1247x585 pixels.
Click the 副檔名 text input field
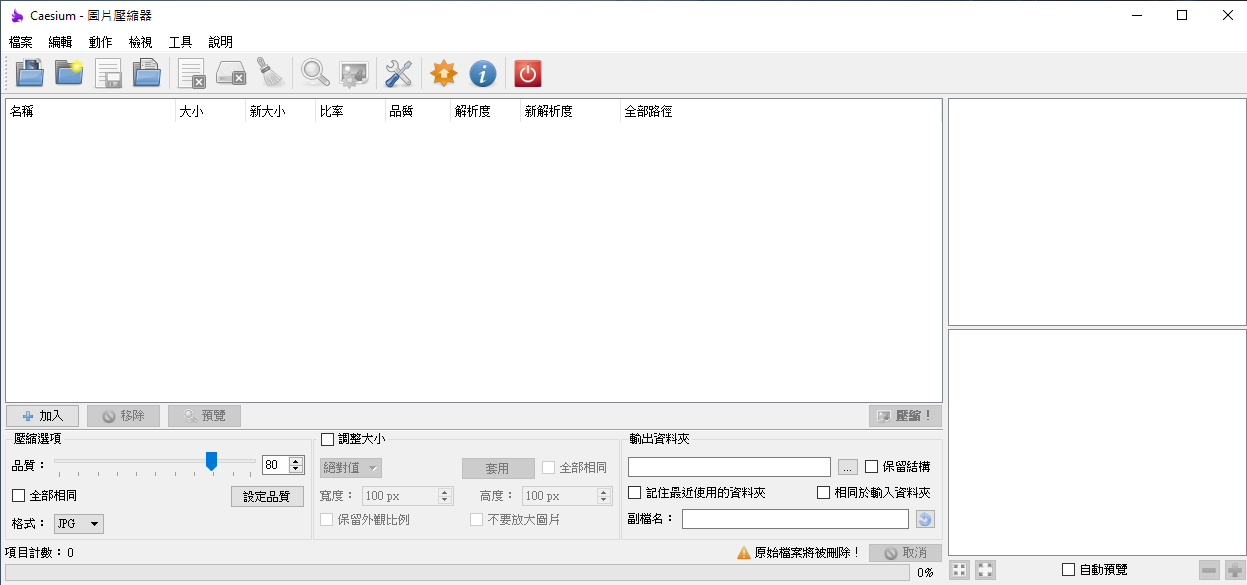(x=795, y=519)
